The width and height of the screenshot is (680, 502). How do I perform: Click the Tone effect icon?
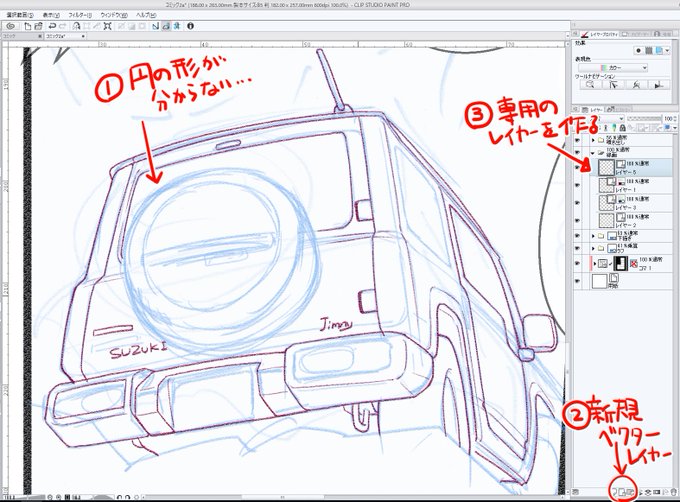(649, 51)
